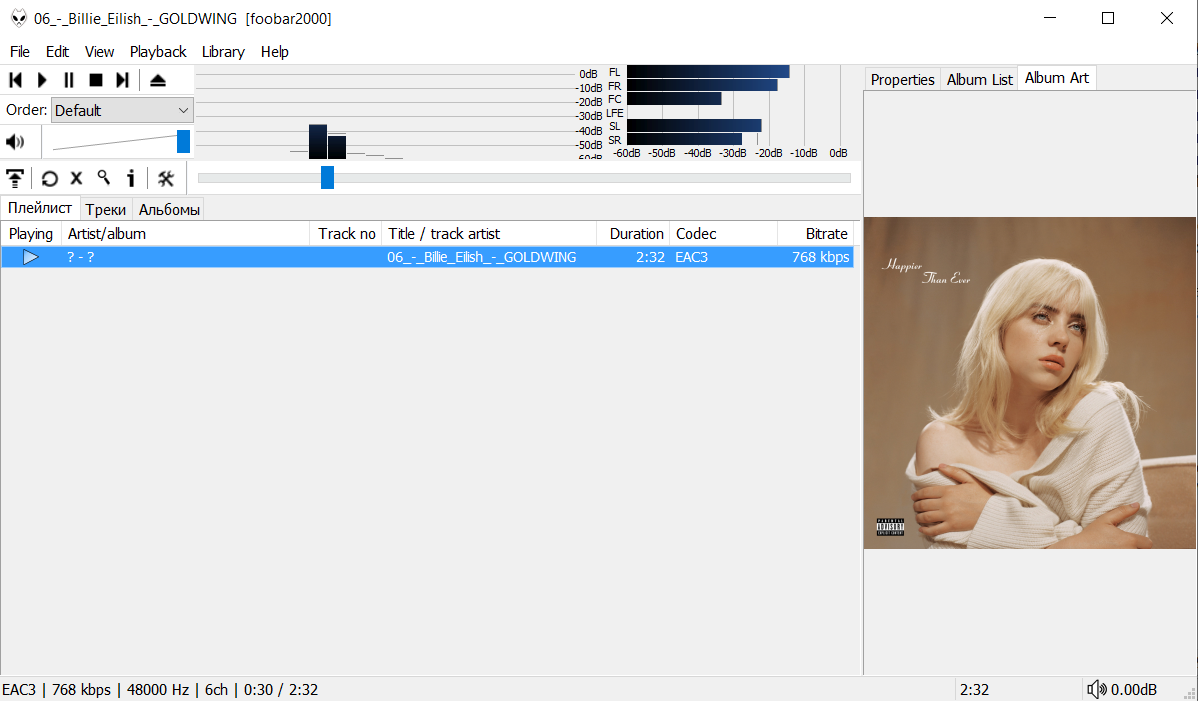The width and height of the screenshot is (1198, 701).
Task: Click the status bar 2:32 total time
Action: click(x=974, y=690)
